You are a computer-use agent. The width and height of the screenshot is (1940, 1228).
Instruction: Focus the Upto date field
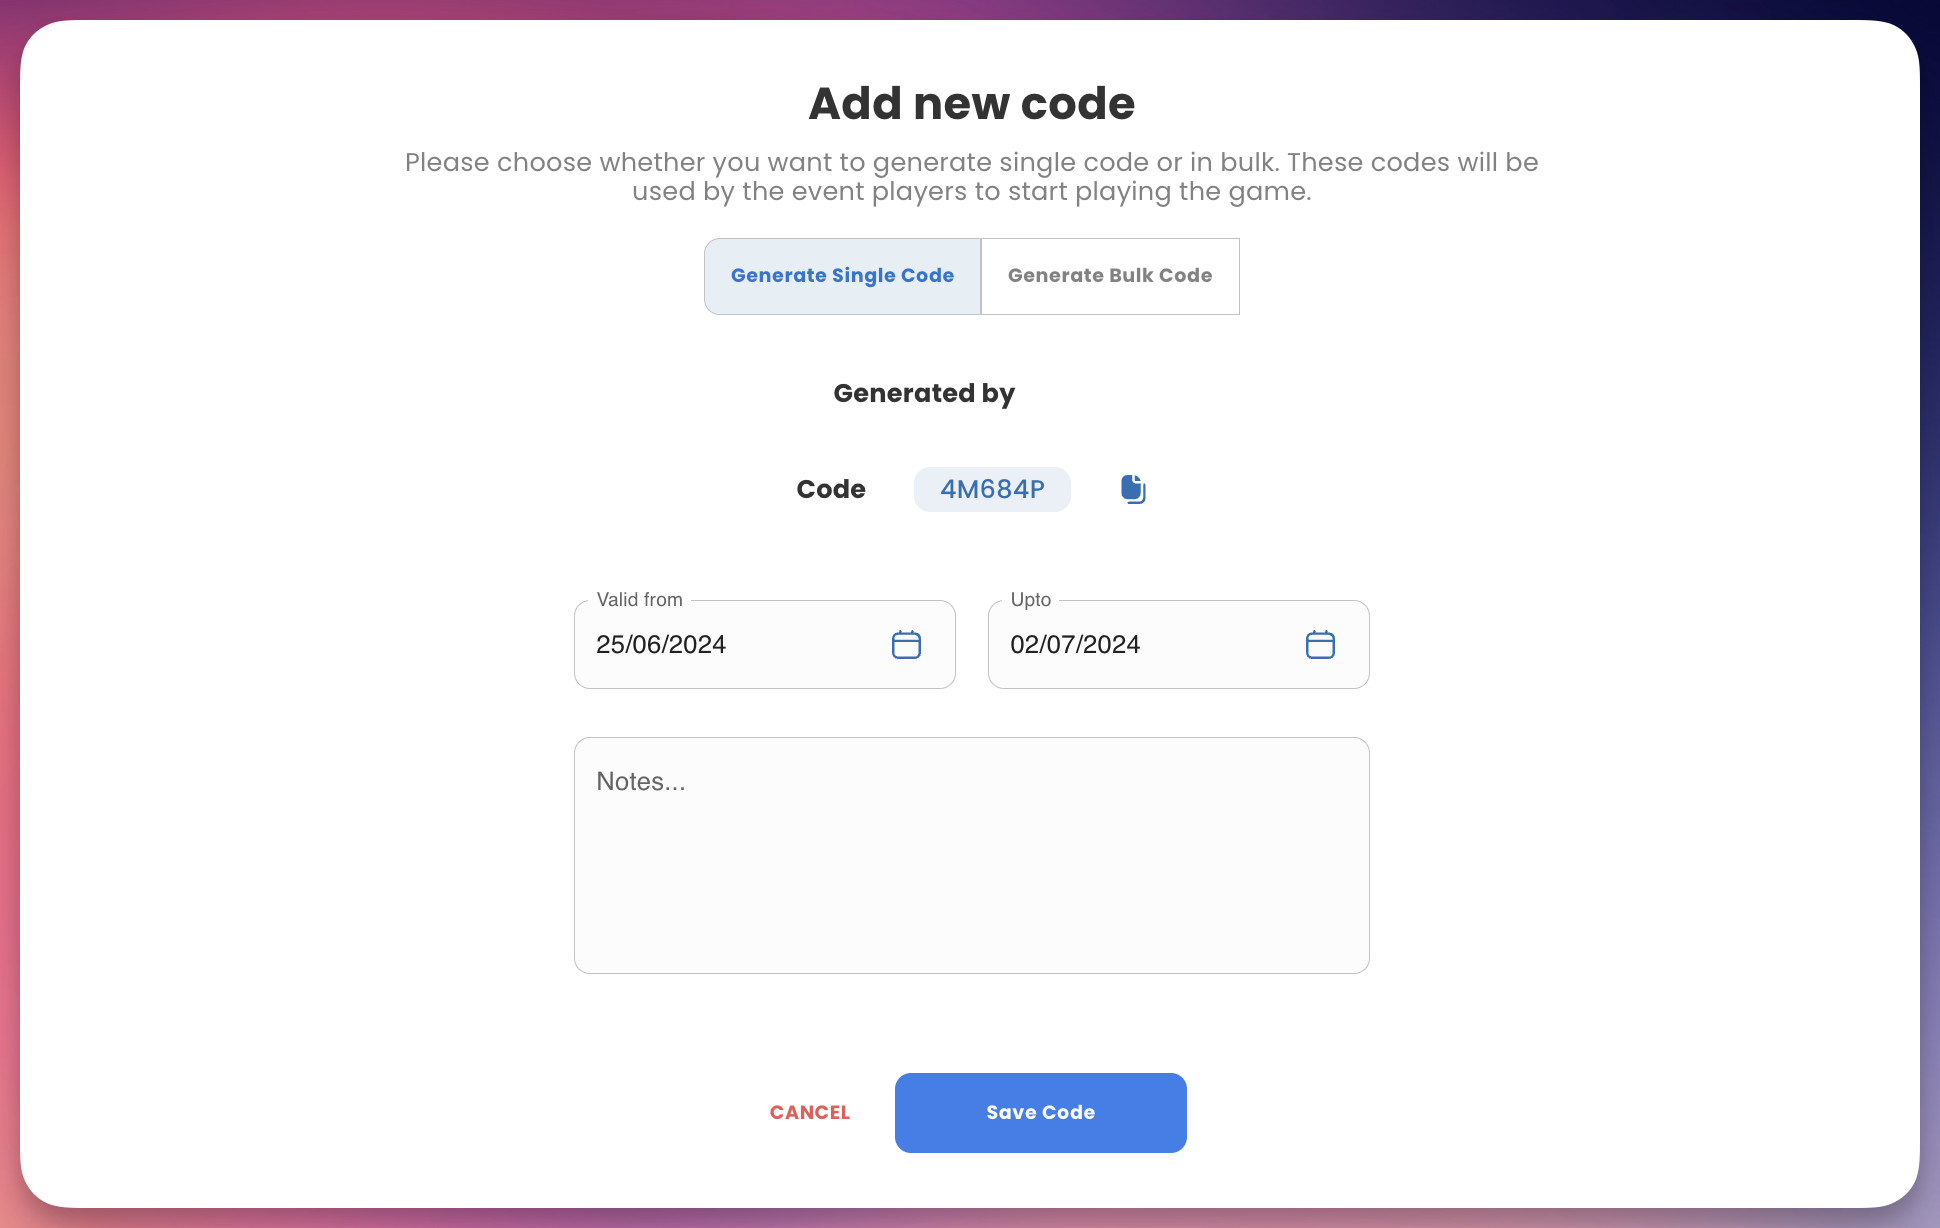coord(1140,645)
